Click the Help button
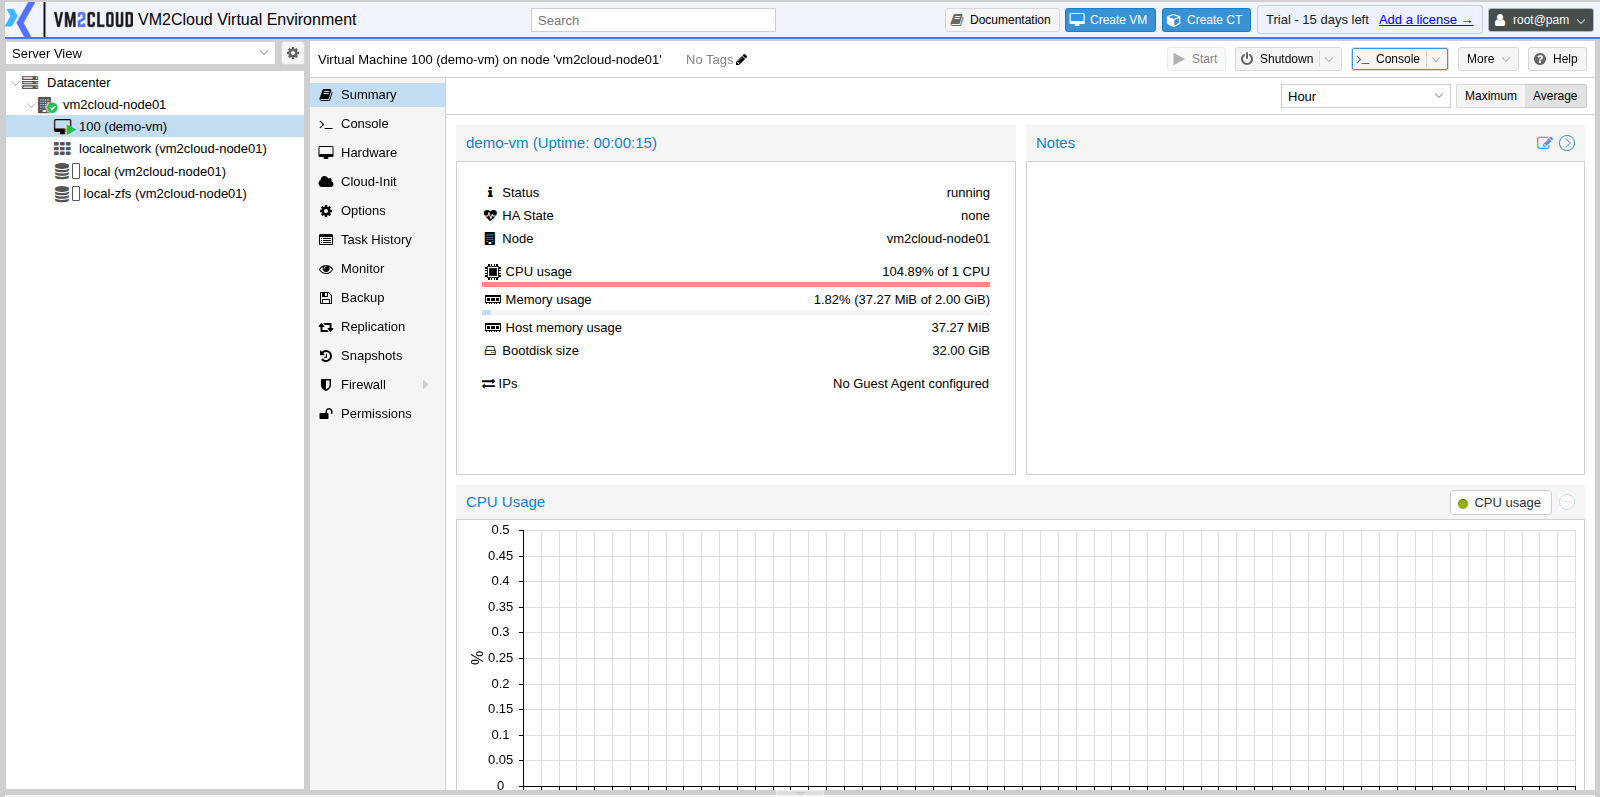 pos(1557,59)
